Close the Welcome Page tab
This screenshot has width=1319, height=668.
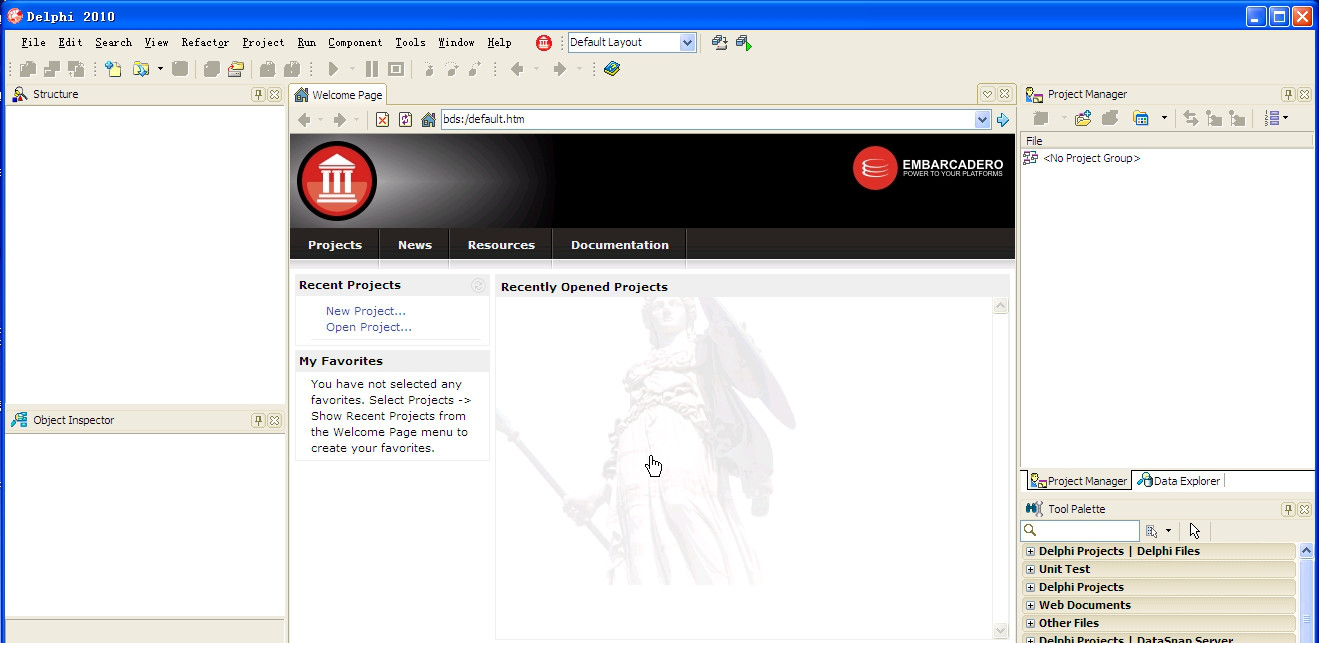click(1004, 94)
